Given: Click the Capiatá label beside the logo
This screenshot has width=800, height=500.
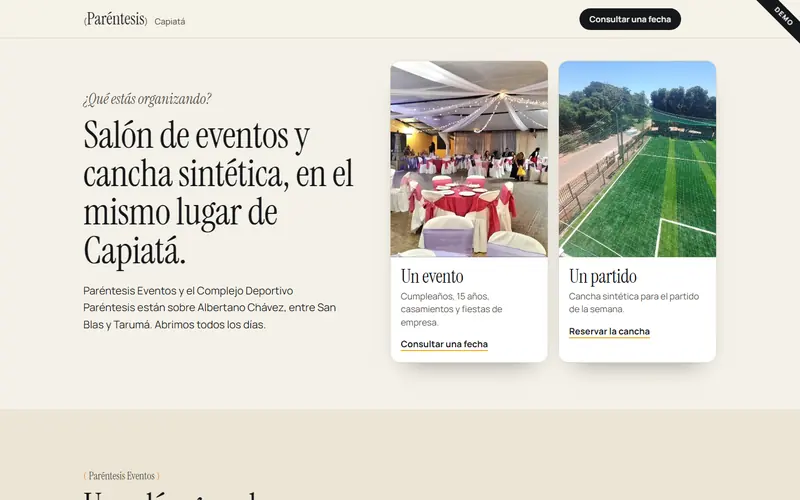Looking at the screenshot, I should point(170,21).
